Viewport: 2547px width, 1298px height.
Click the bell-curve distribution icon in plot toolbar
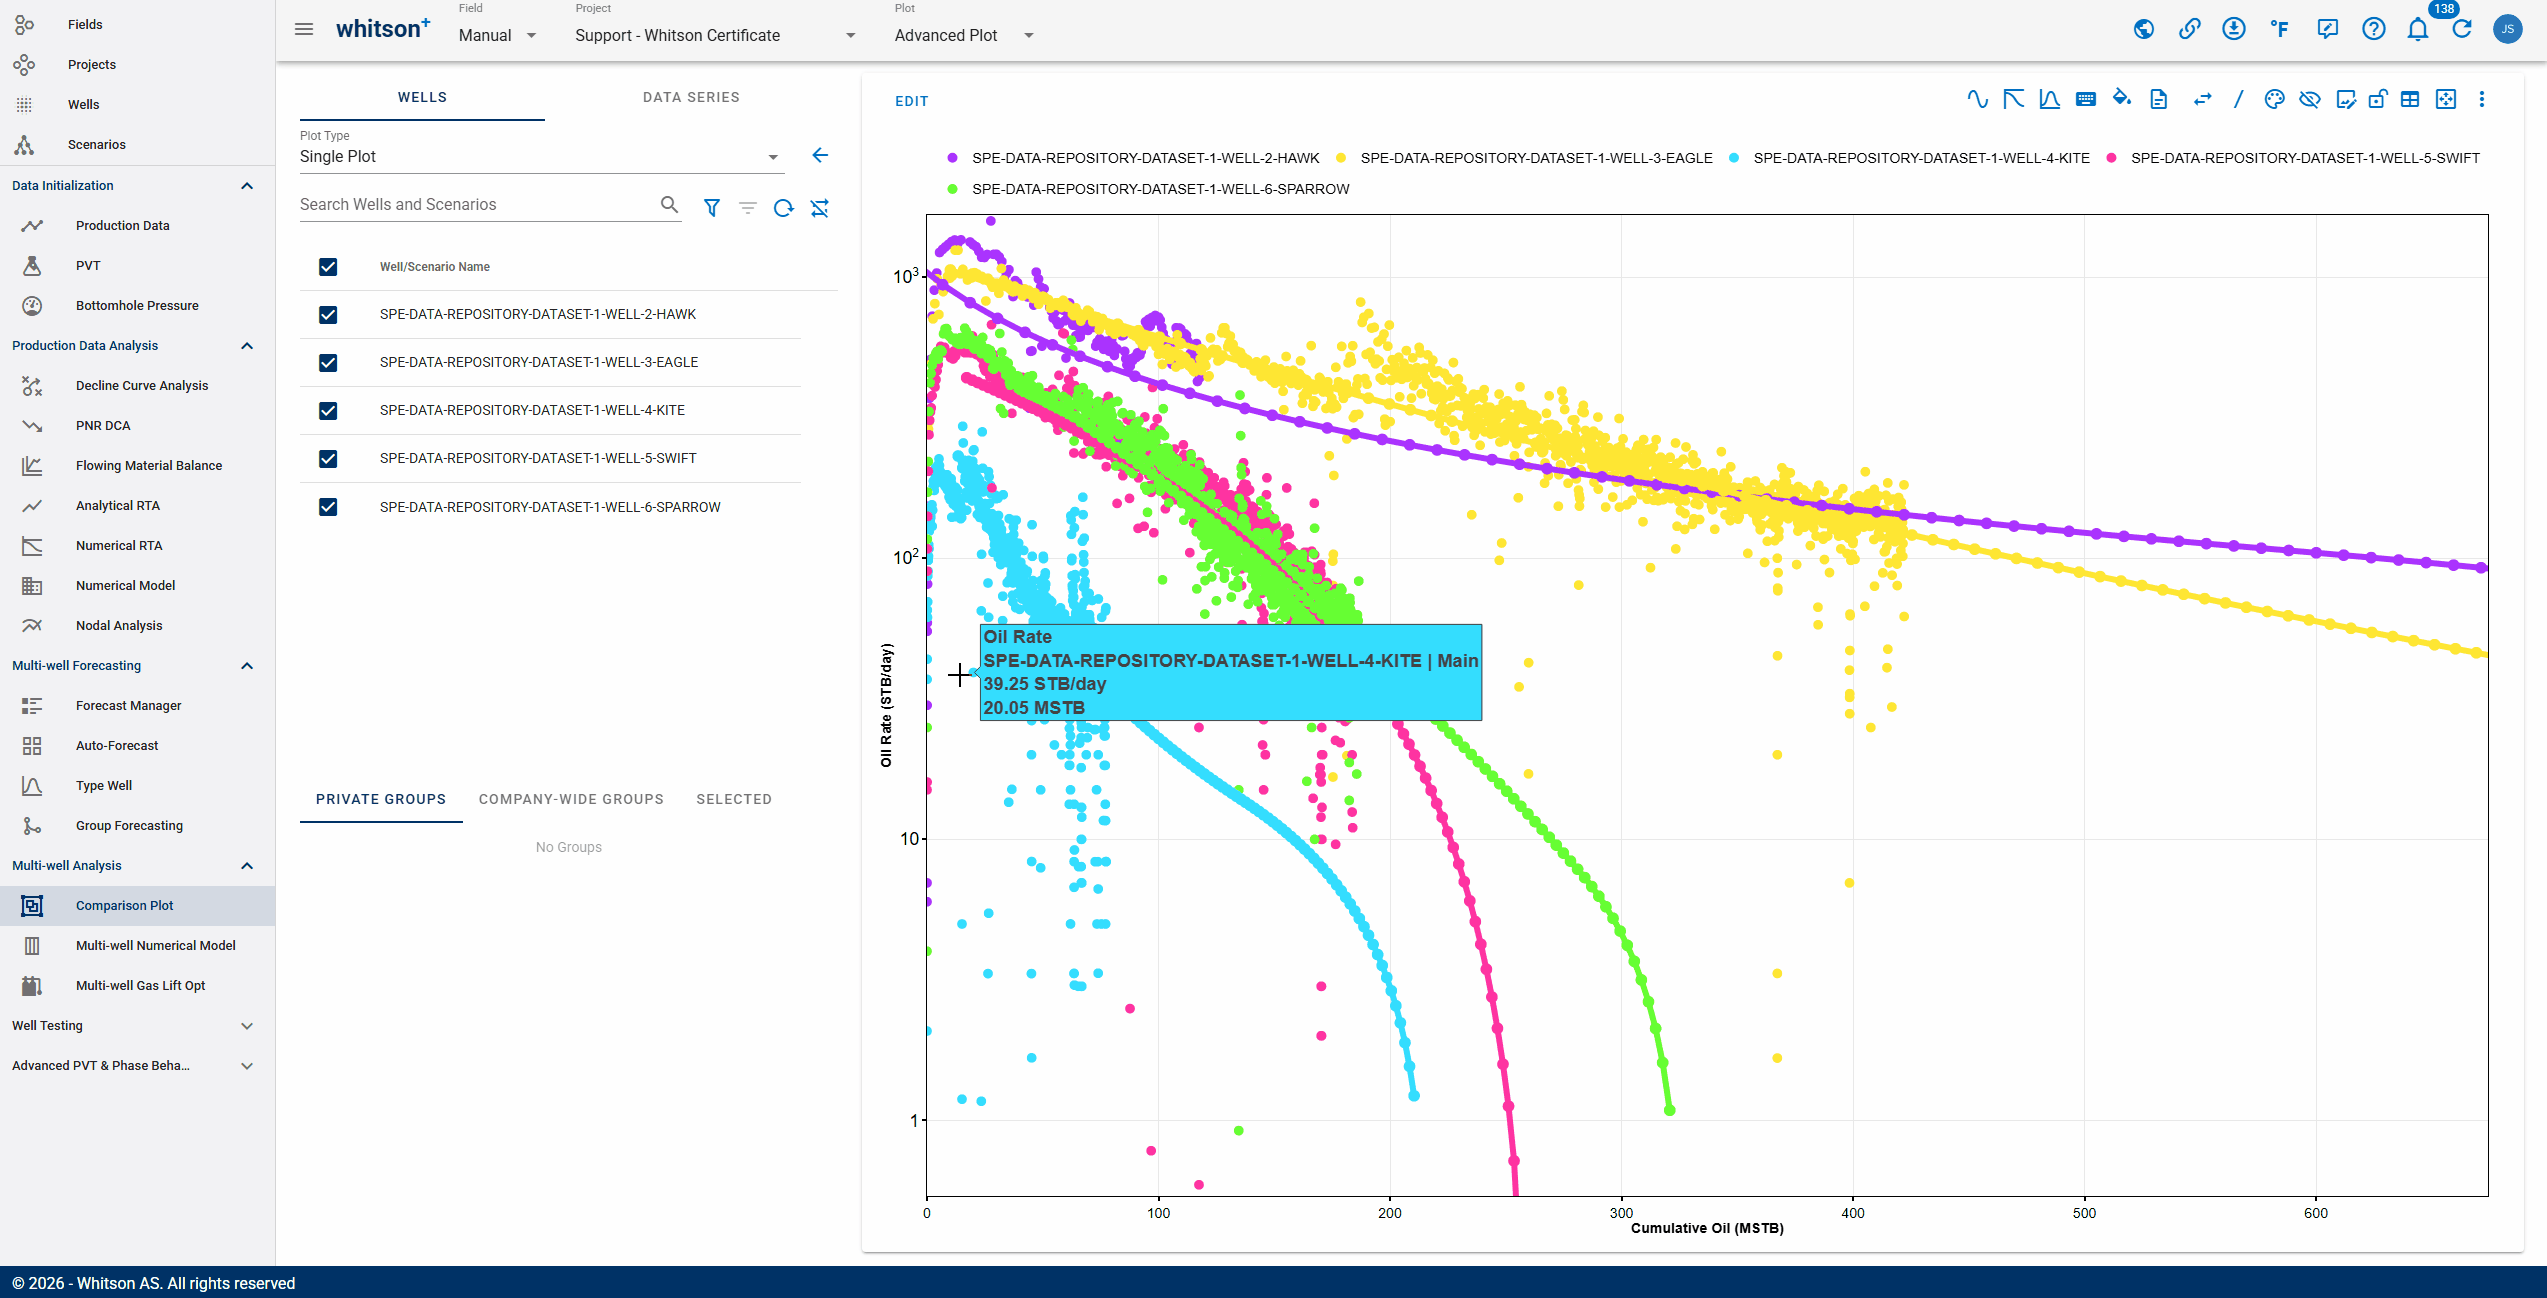[2050, 99]
